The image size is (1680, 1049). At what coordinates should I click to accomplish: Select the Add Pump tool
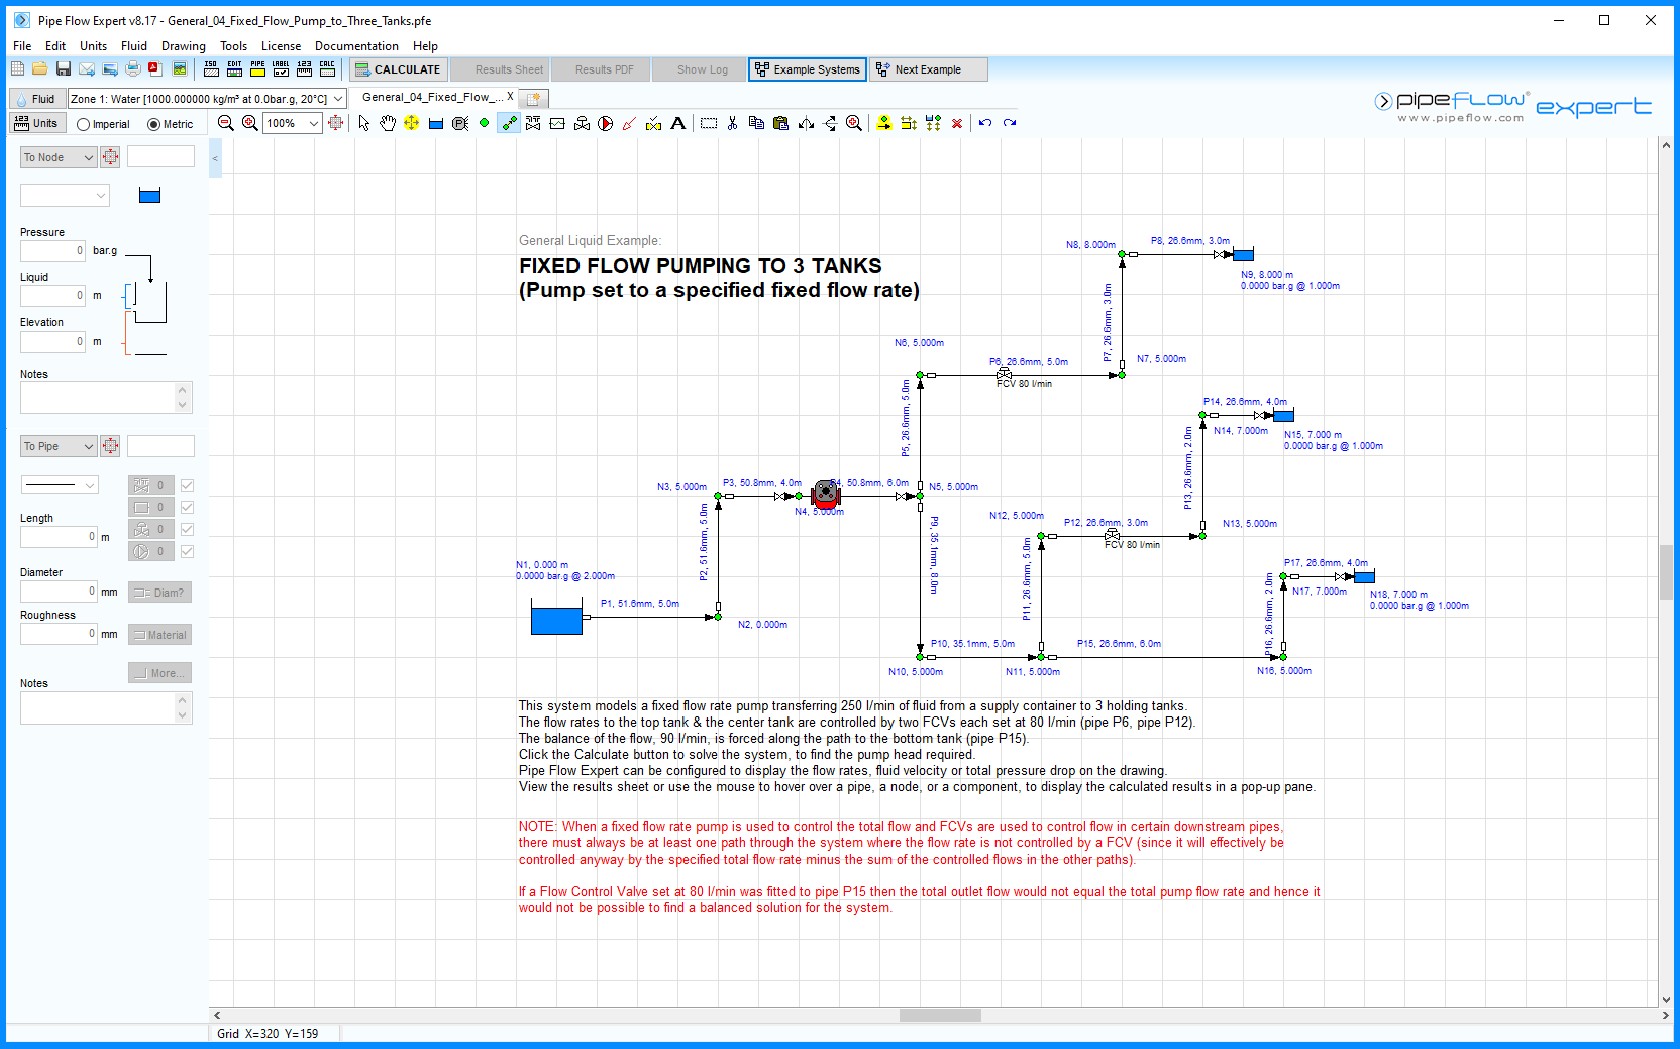coord(606,123)
